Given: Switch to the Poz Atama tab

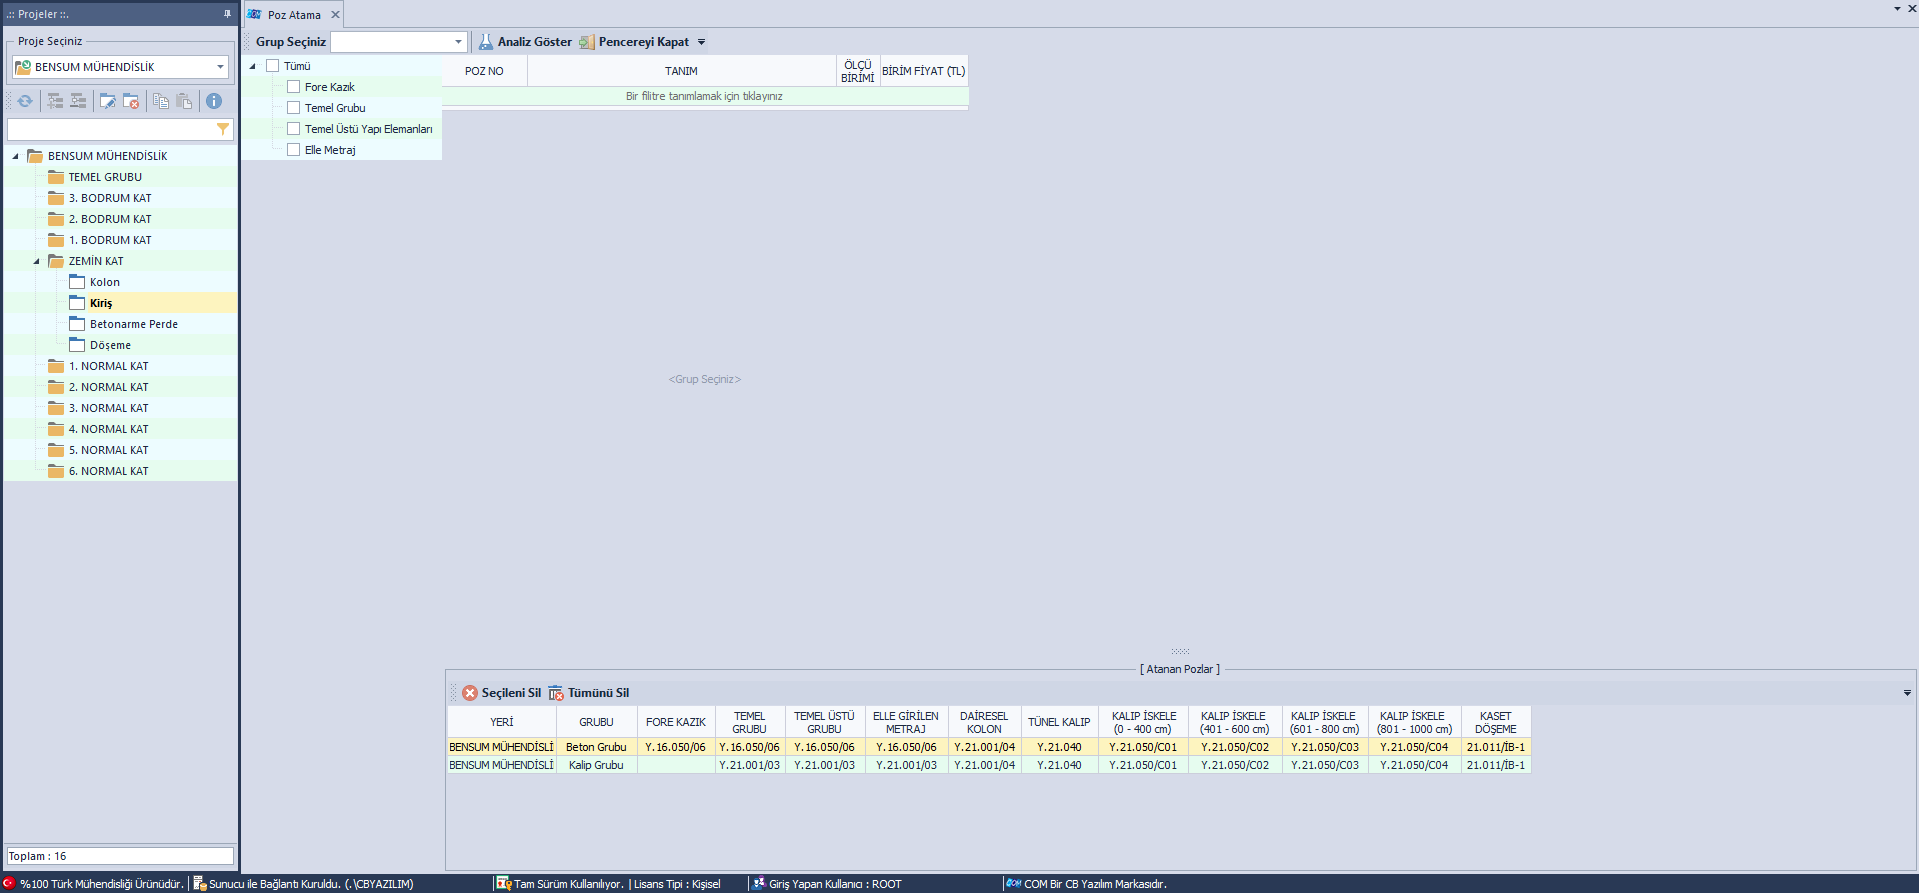Looking at the screenshot, I should click(294, 15).
